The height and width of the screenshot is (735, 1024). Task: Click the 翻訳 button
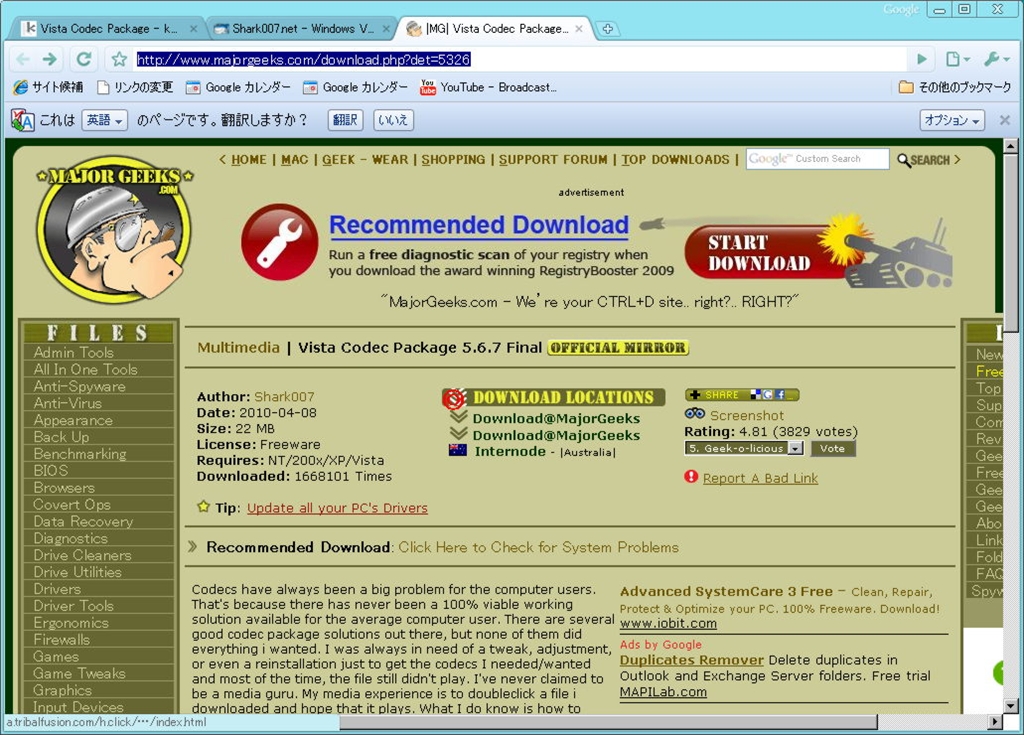[x=345, y=120]
